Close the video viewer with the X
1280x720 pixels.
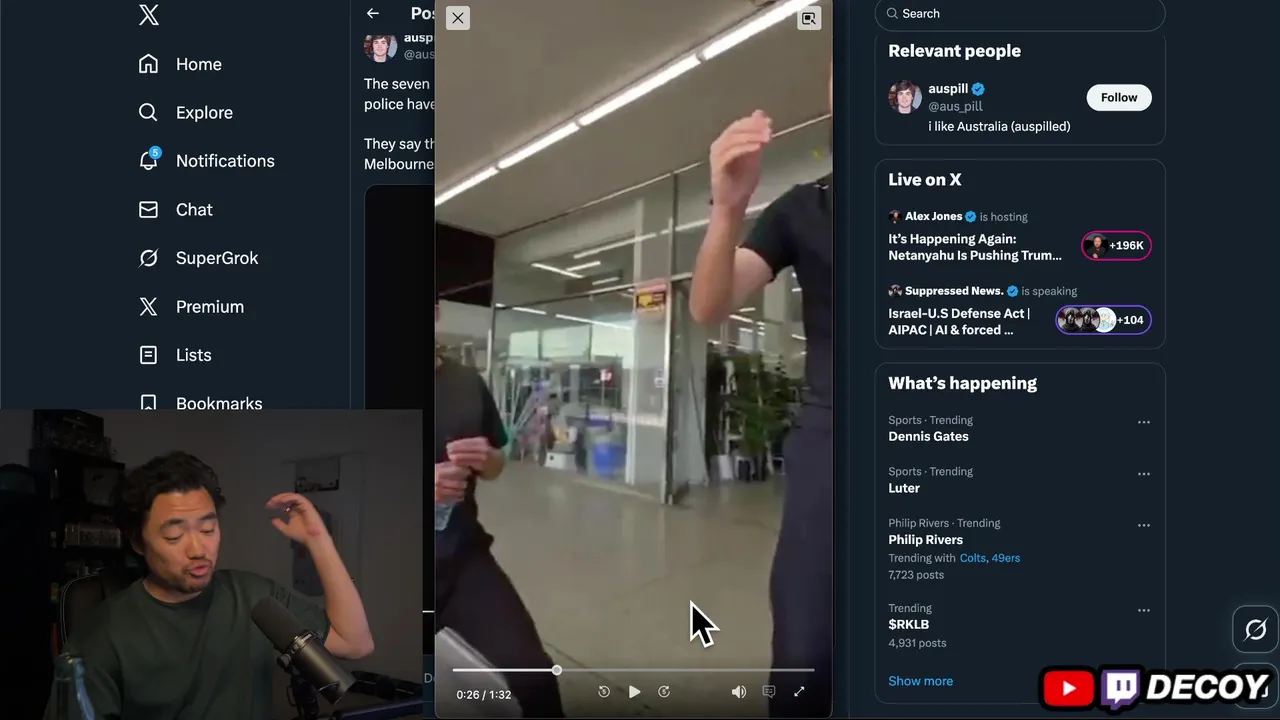pyautogui.click(x=457, y=18)
